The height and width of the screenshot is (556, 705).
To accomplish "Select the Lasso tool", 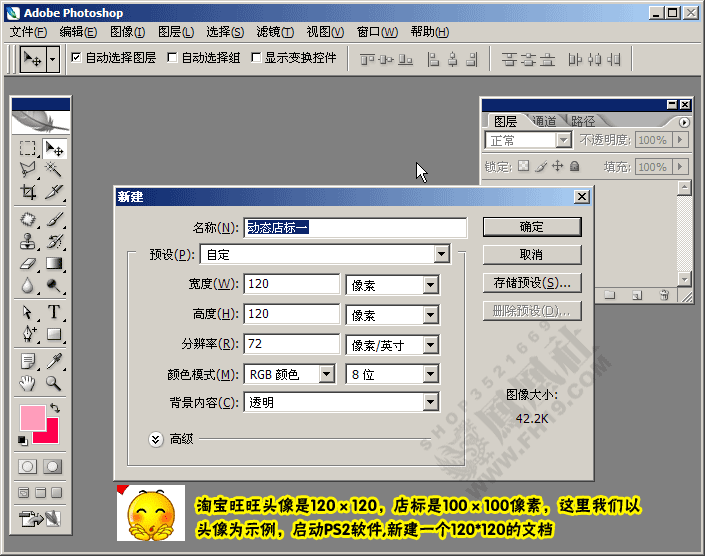I will point(27,170).
